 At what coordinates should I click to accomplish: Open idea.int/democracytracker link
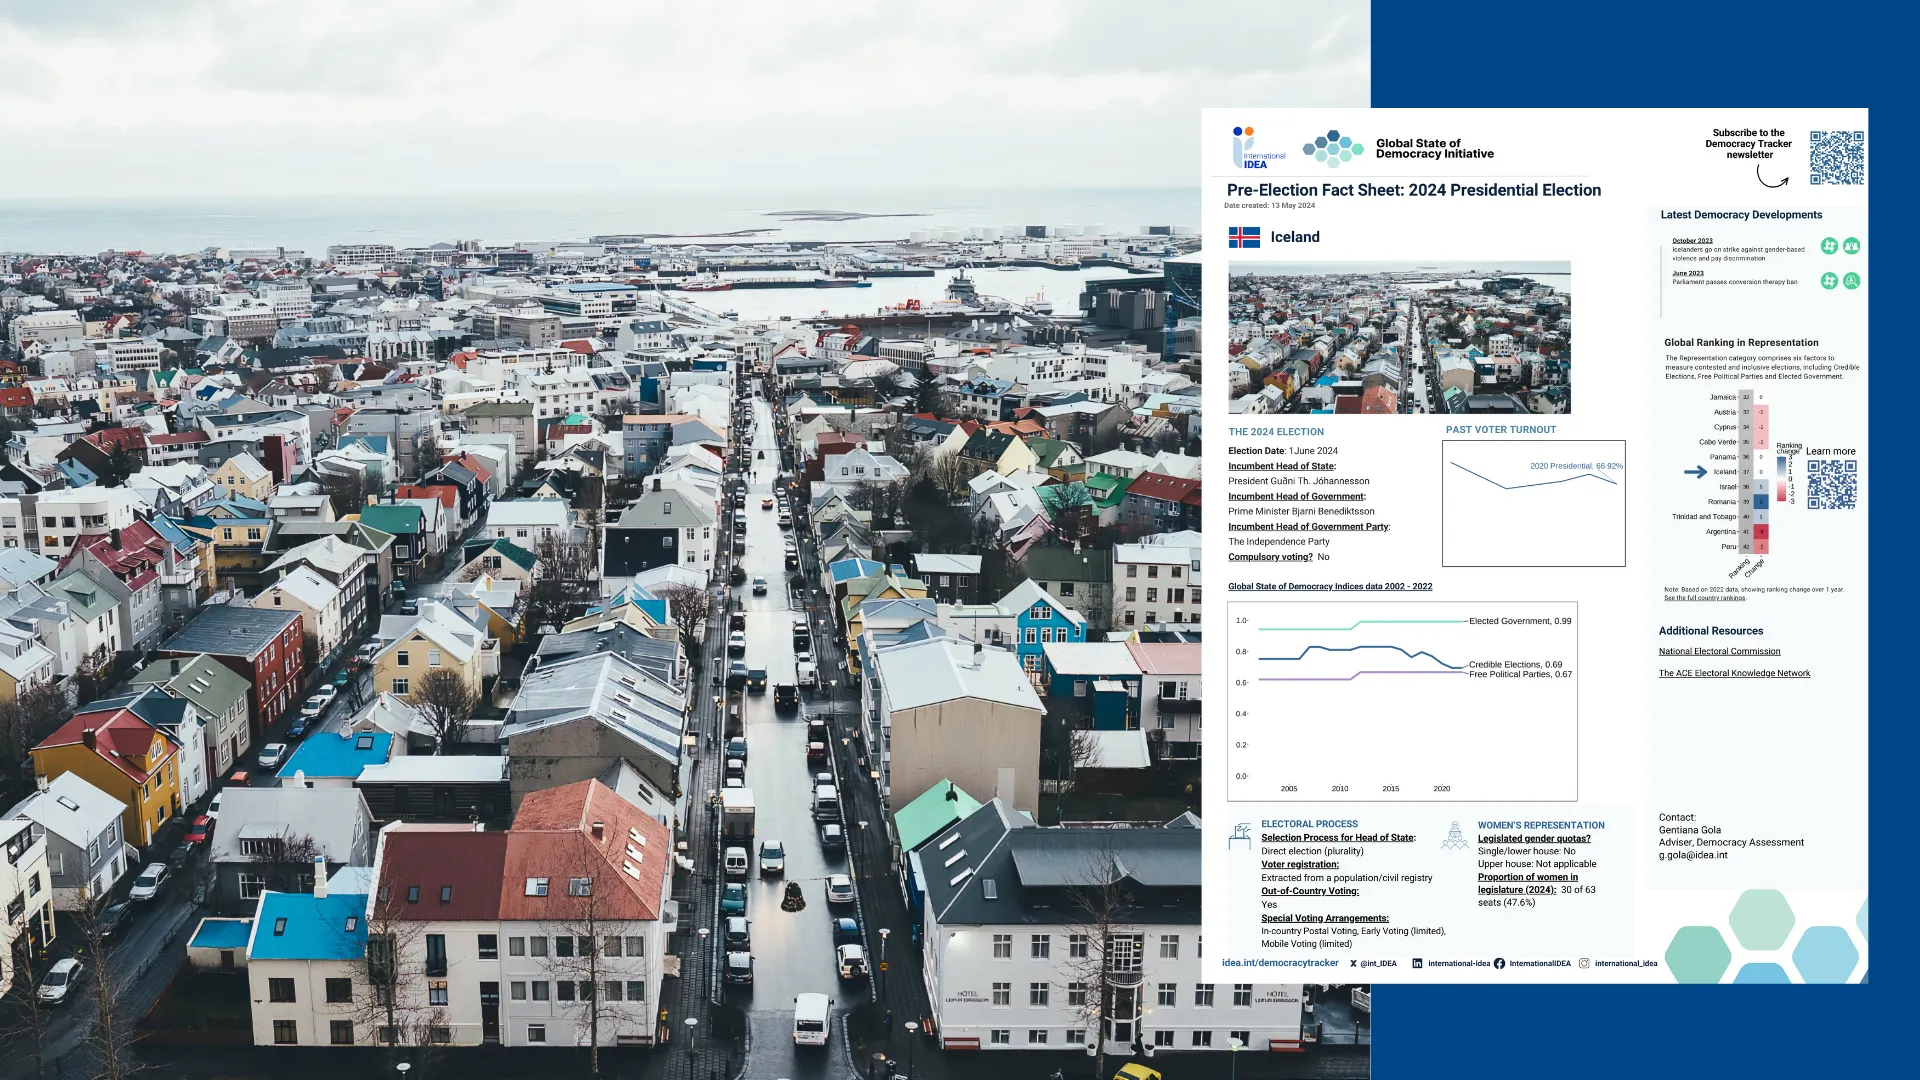click(x=1280, y=963)
